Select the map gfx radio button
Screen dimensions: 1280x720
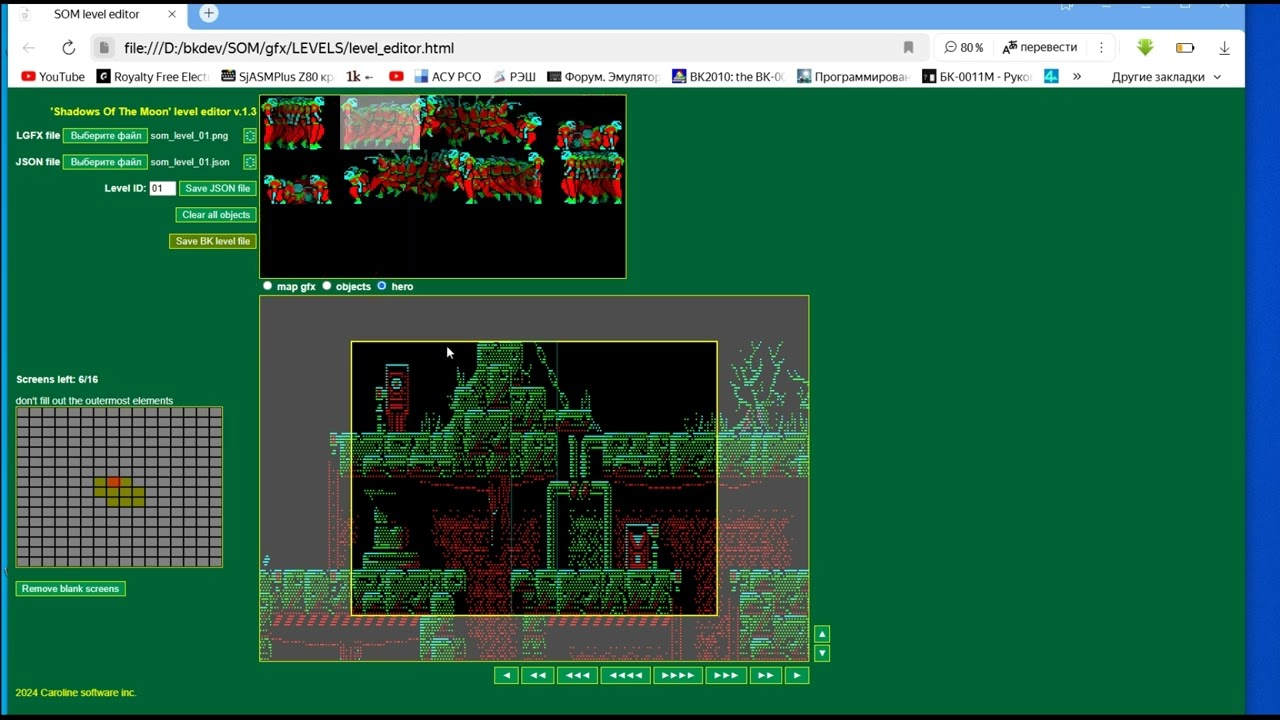267,286
